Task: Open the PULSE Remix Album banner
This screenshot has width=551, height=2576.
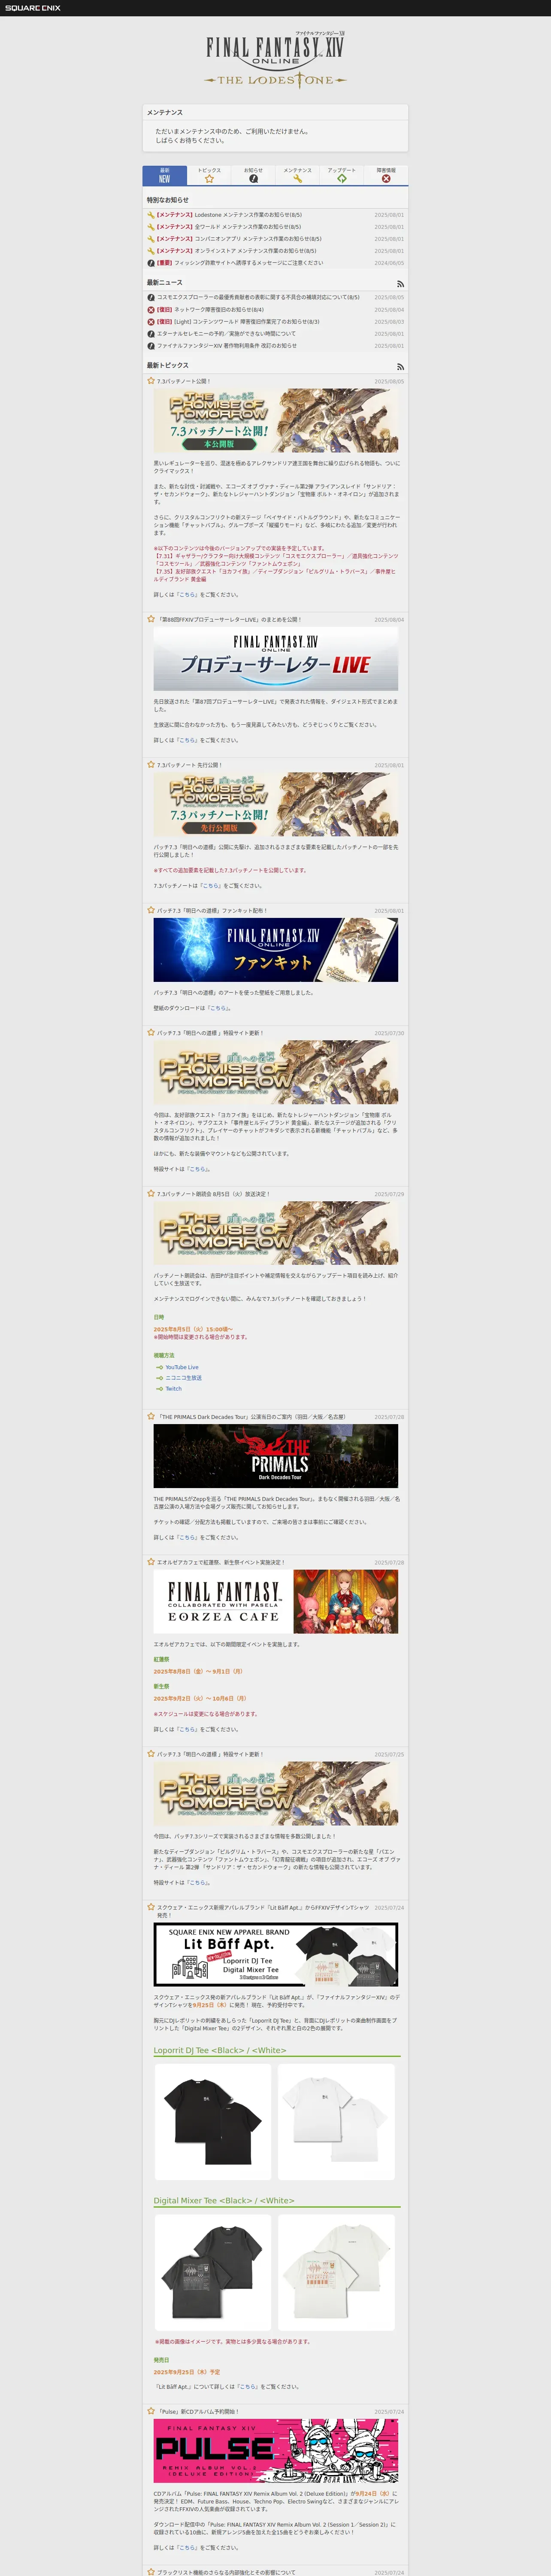Action: [276, 2451]
